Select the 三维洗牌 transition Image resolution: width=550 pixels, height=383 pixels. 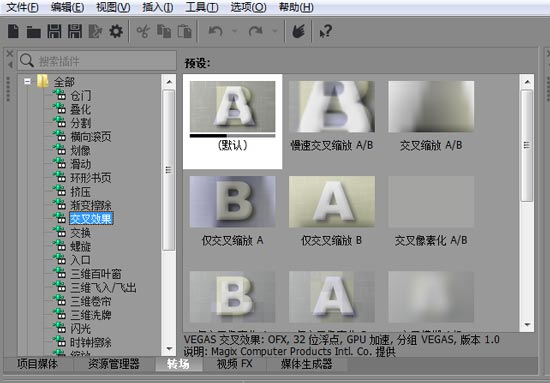(90, 315)
